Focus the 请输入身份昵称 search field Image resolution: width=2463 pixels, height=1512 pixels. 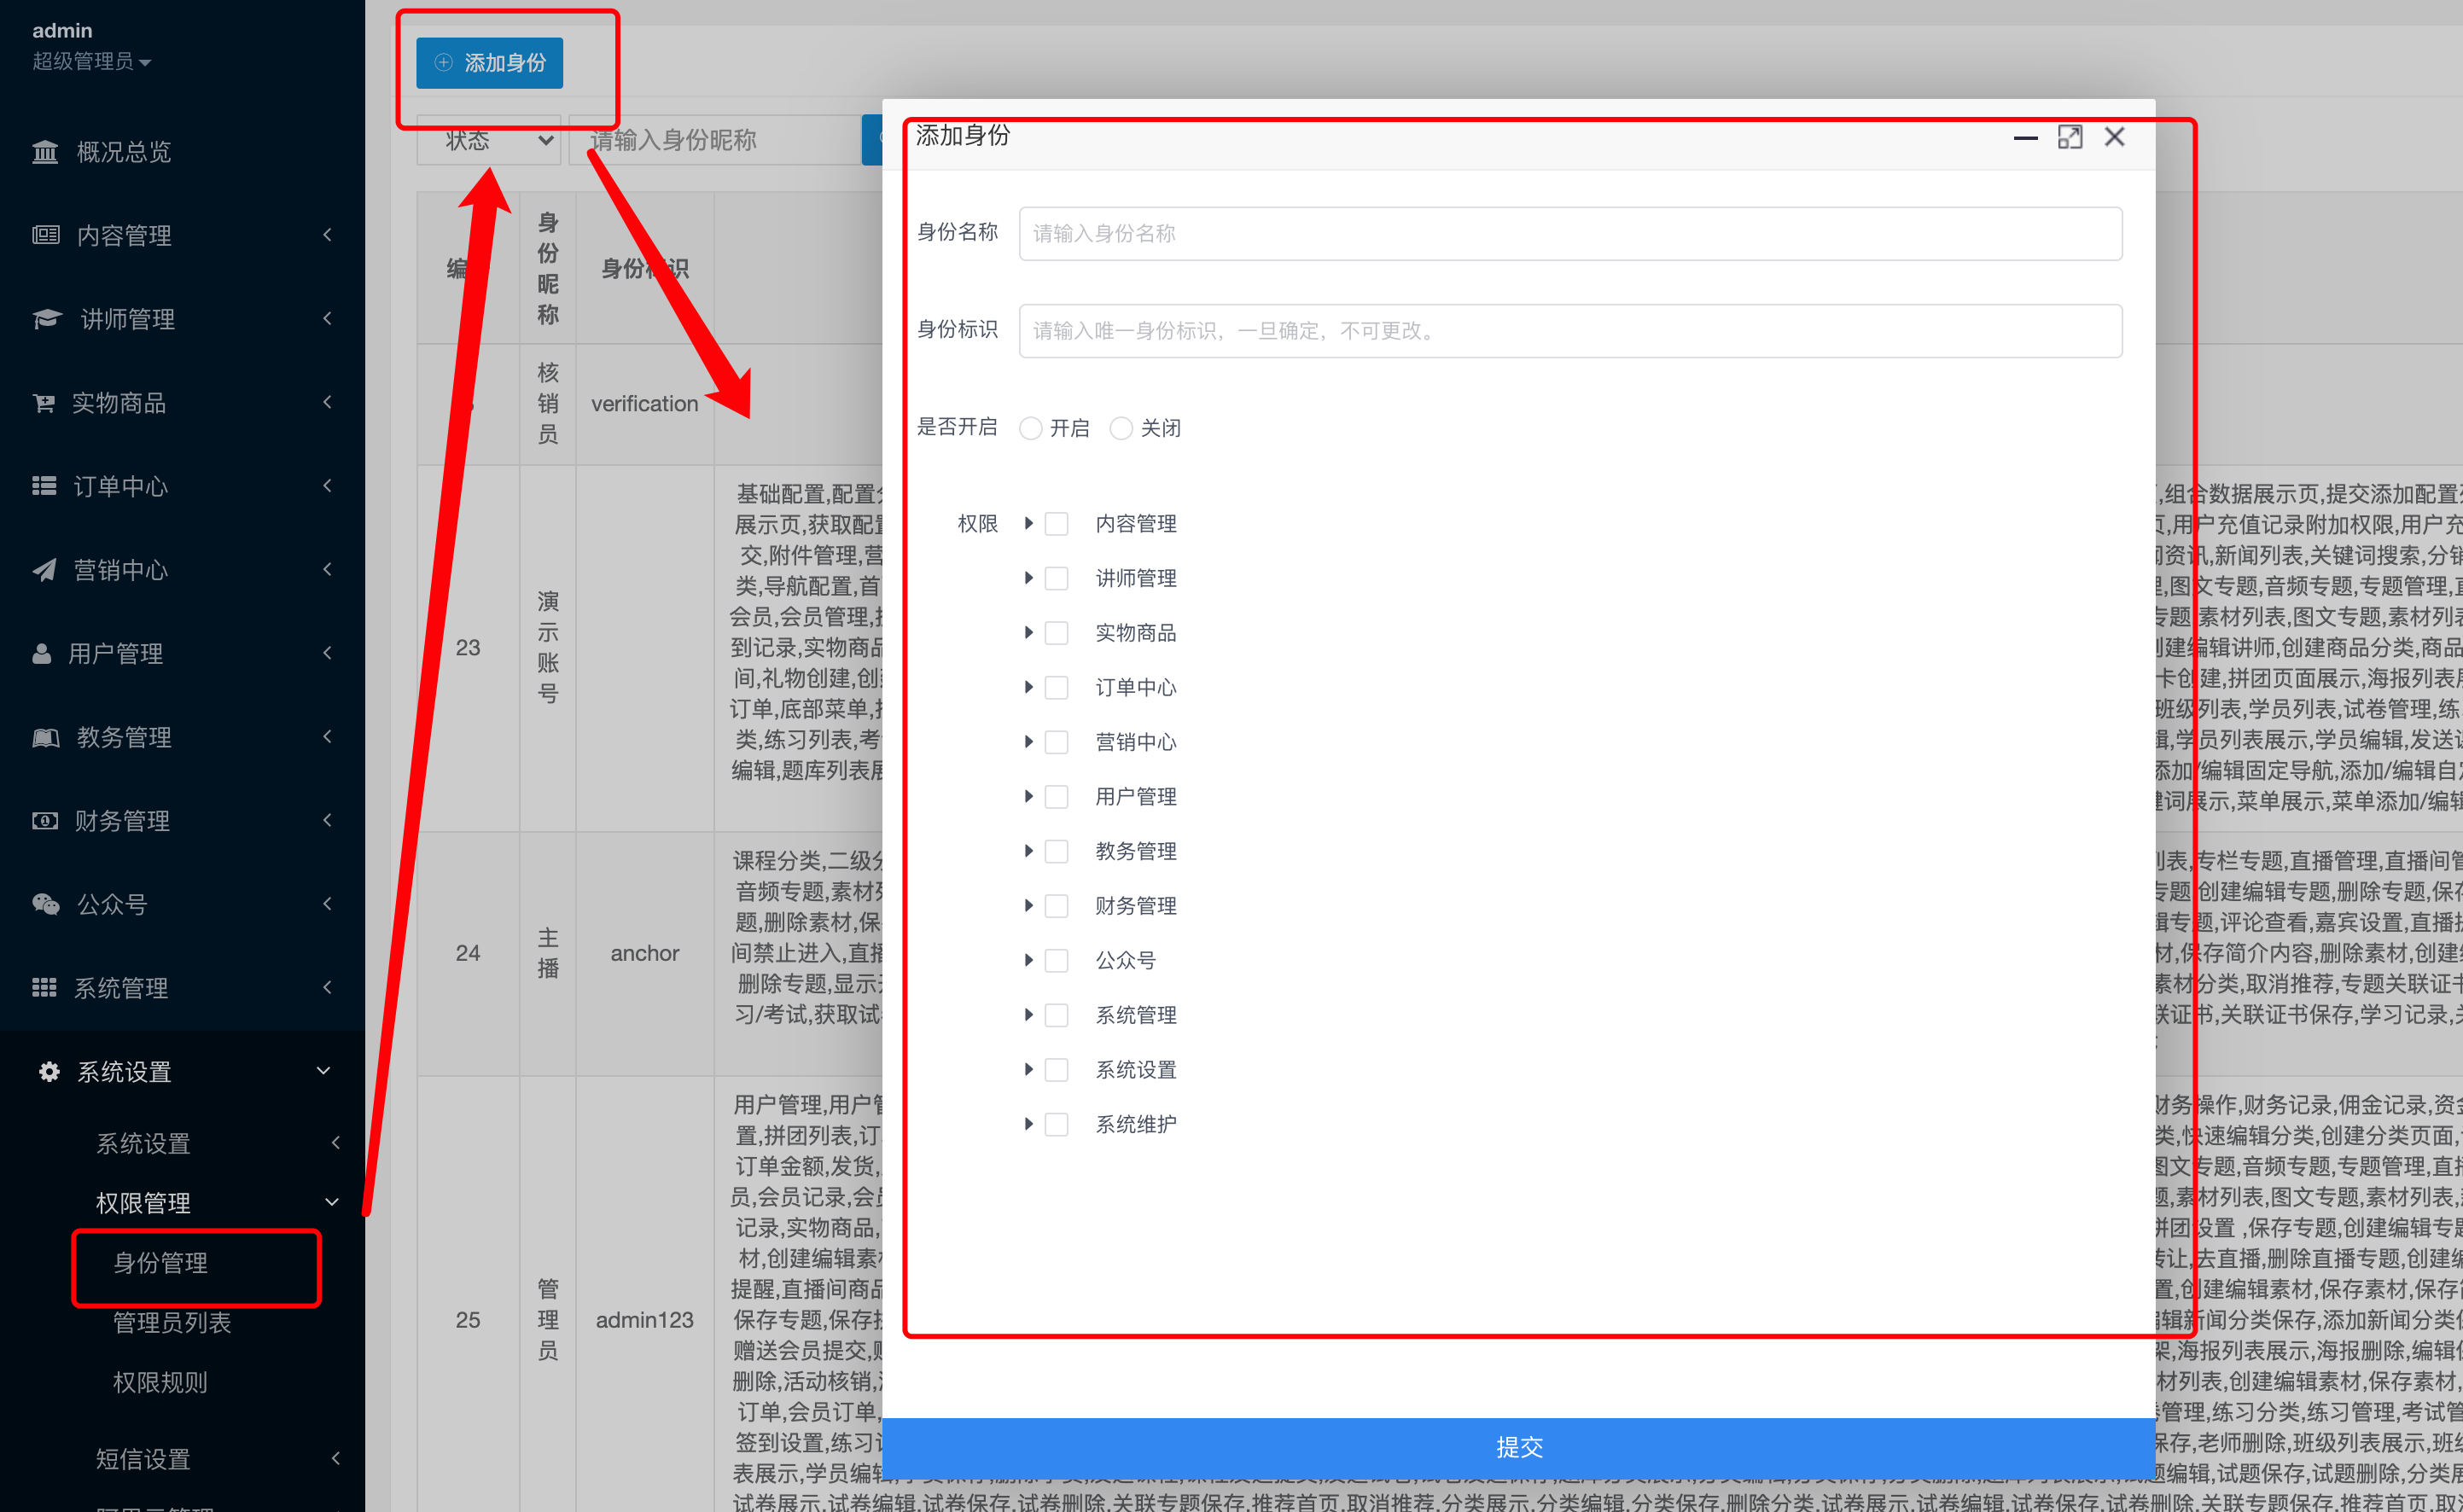click(715, 140)
